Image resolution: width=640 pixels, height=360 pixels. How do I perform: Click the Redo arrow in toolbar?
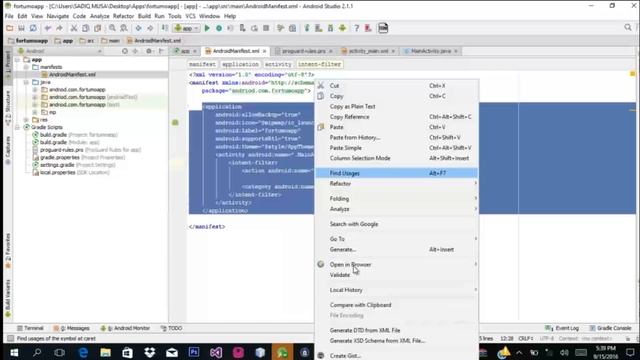60,28
